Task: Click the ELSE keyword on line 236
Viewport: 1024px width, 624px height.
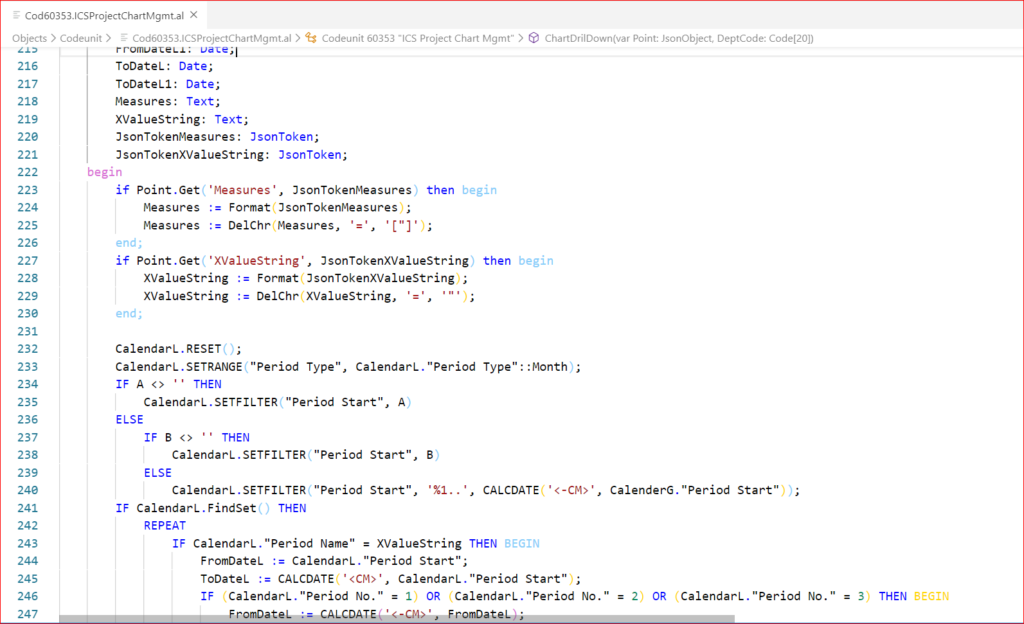Action: (129, 420)
